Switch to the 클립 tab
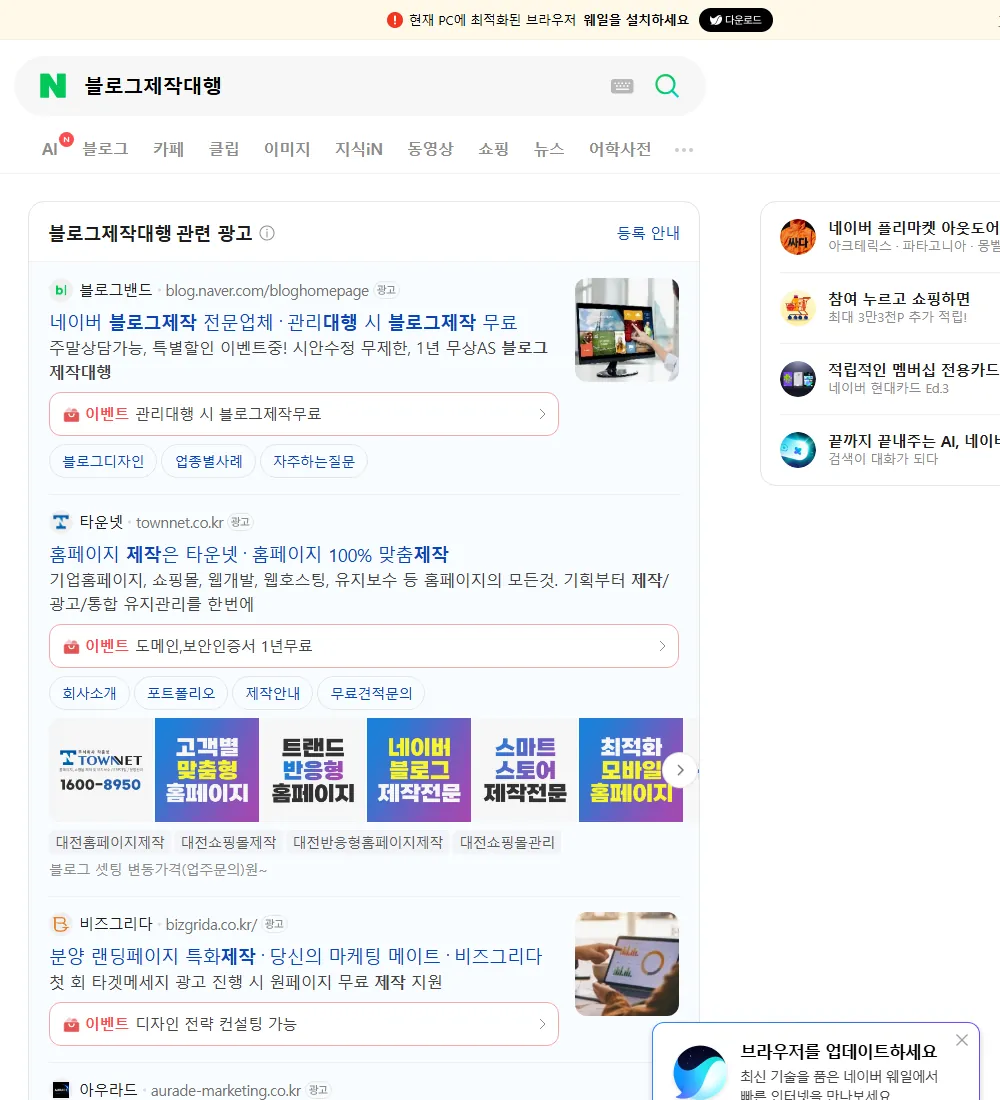This screenshot has width=1000, height=1100. pyautogui.click(x=224, y=149)
